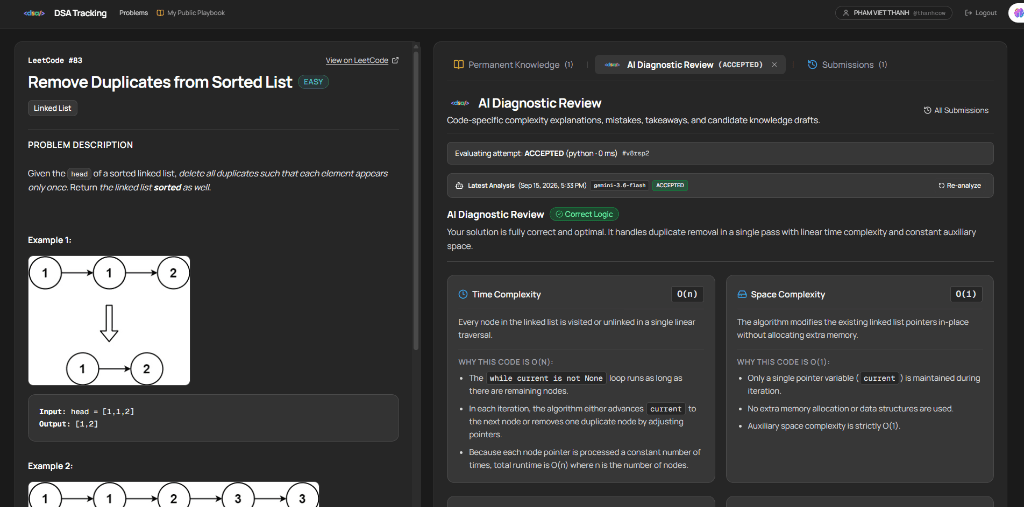Click the gemini model label badge
The image size is (1024, 507).
click(x=620, y=186)
